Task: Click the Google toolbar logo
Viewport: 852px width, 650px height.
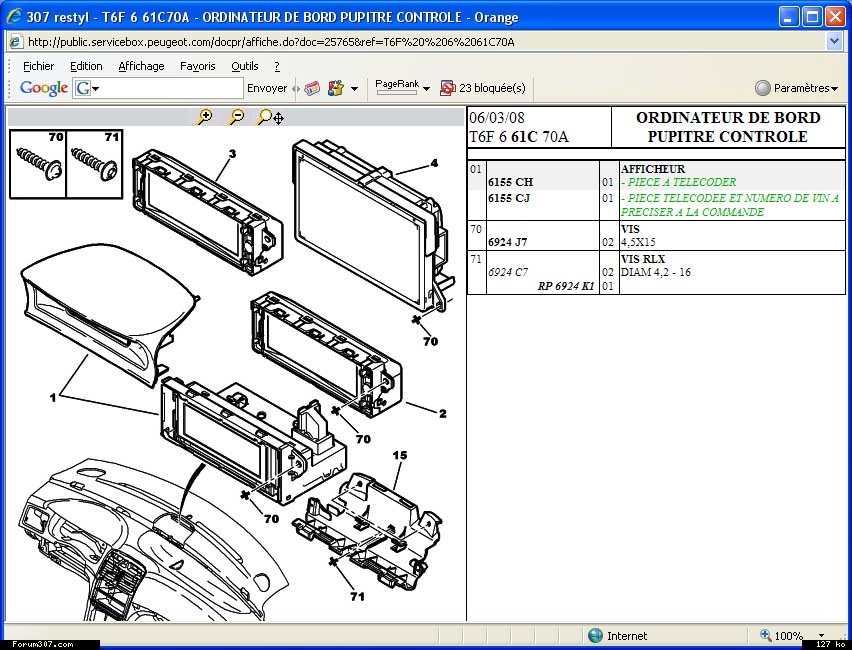Action: click(x=43, y=88)
